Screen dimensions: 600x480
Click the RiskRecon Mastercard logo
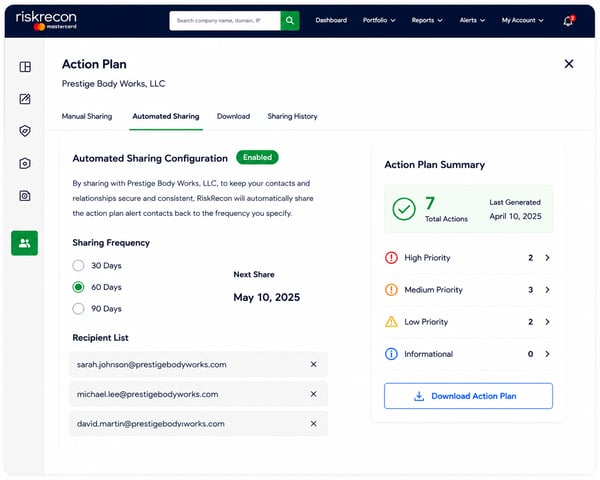coord(46,20)
